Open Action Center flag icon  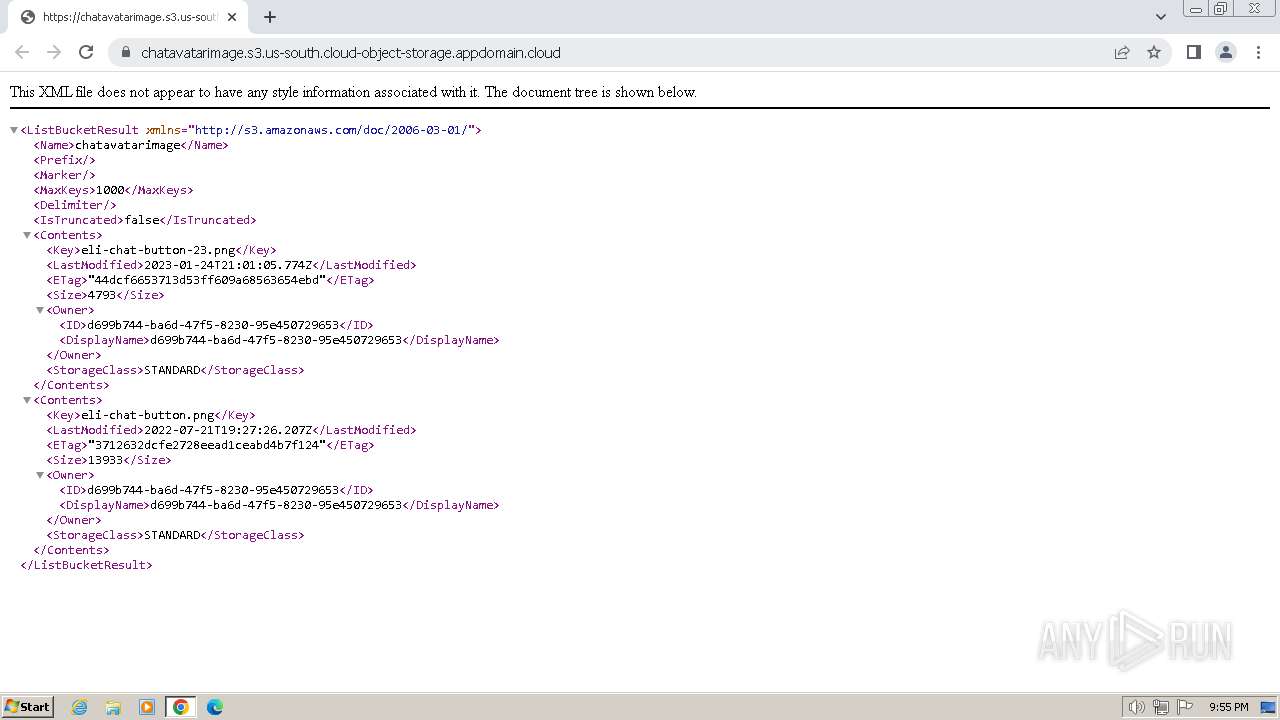coord(1186,707)
